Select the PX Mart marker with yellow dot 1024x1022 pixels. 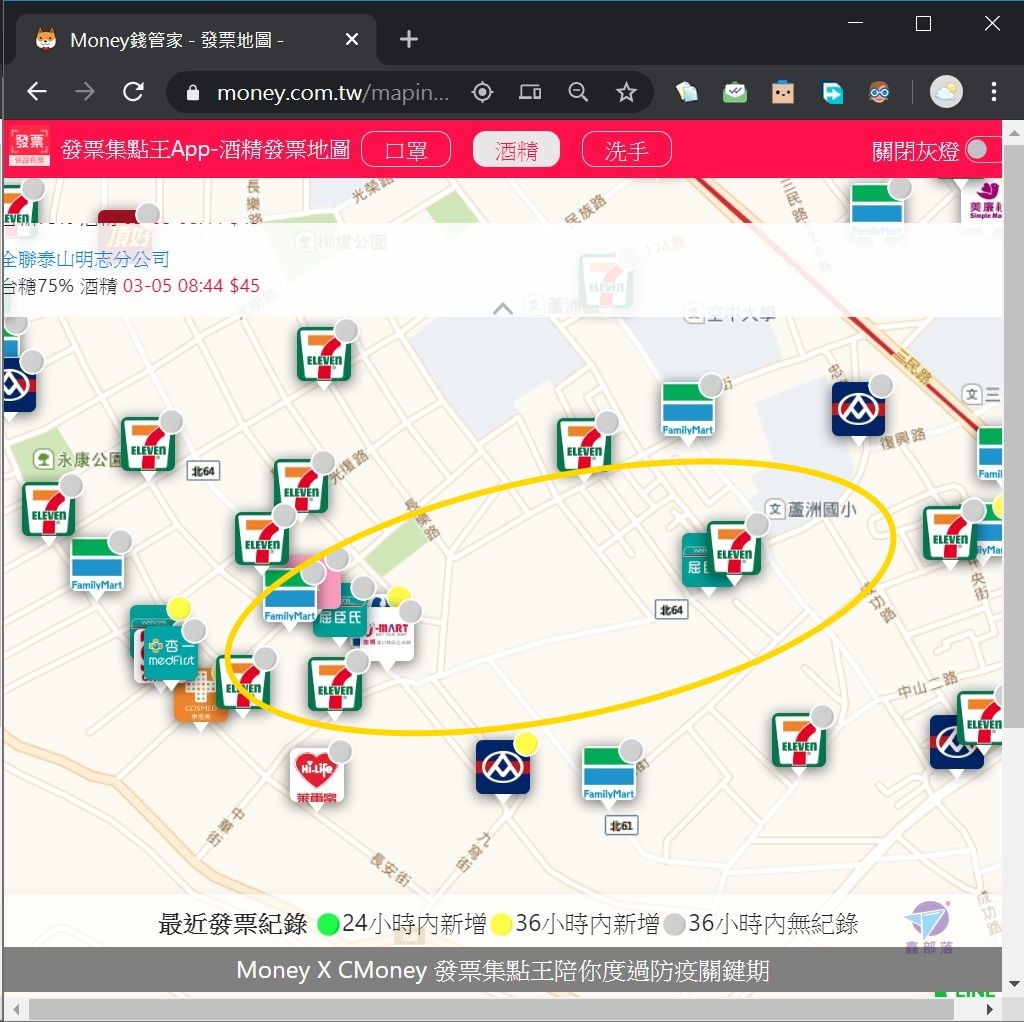[502, 769]
